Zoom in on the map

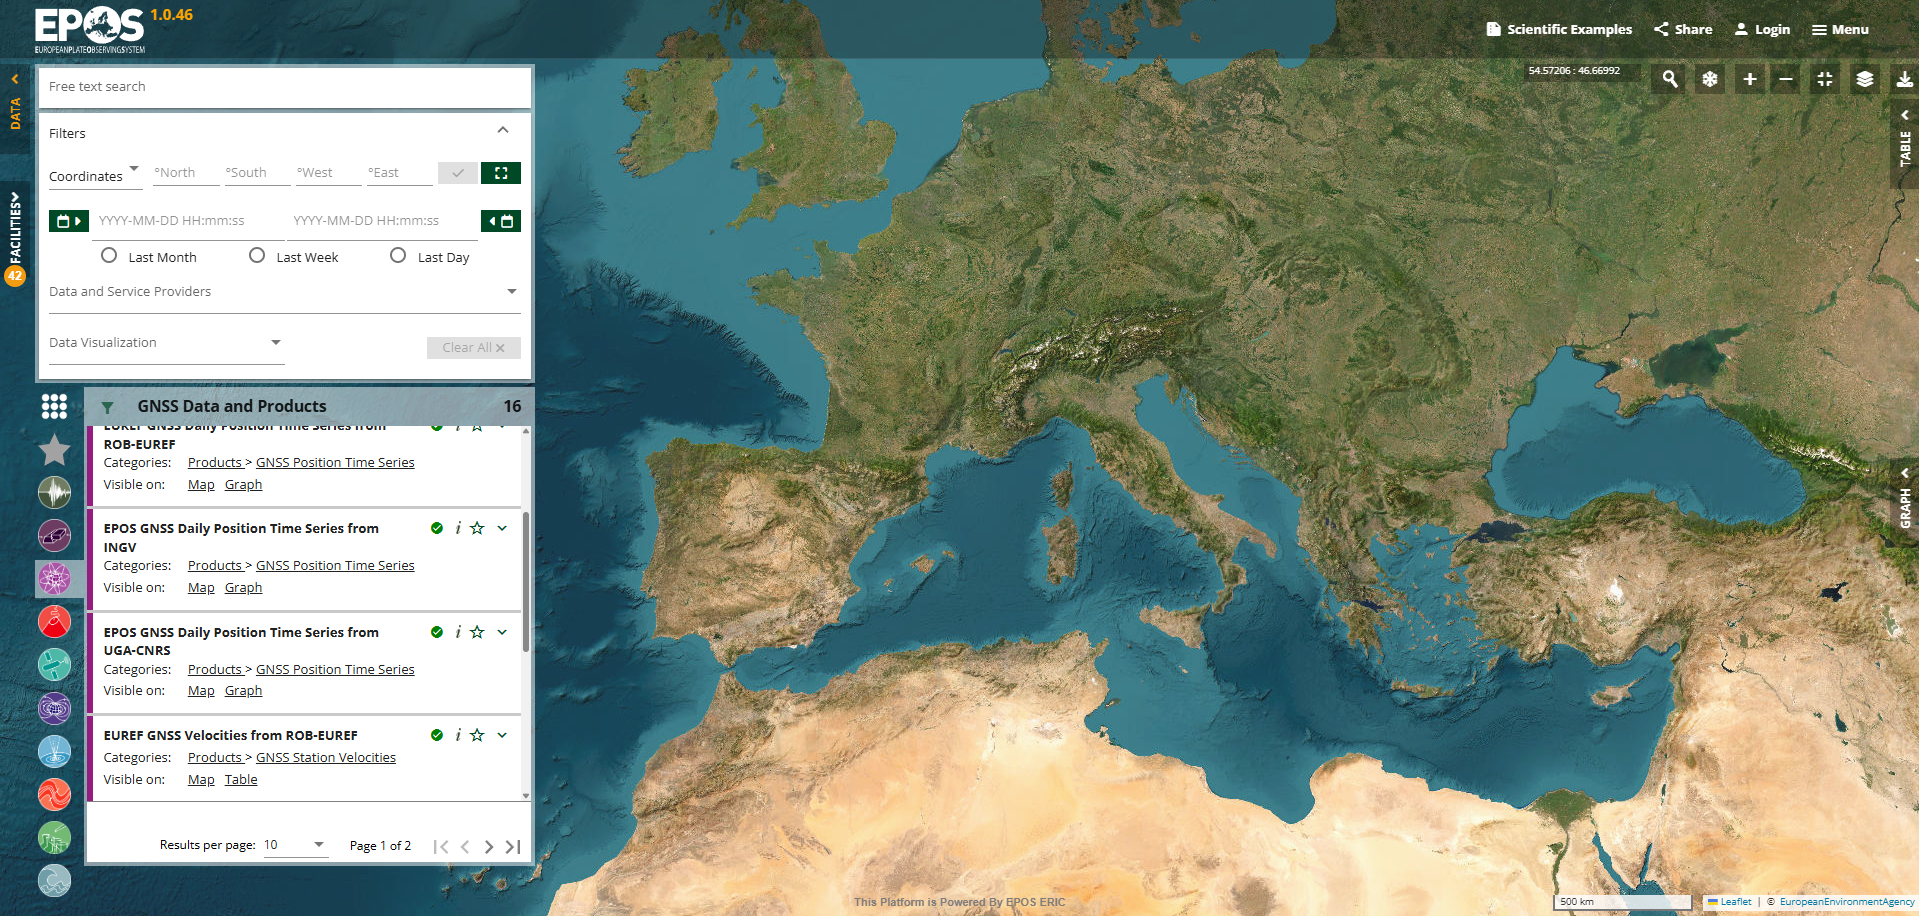coord(1749,79)
